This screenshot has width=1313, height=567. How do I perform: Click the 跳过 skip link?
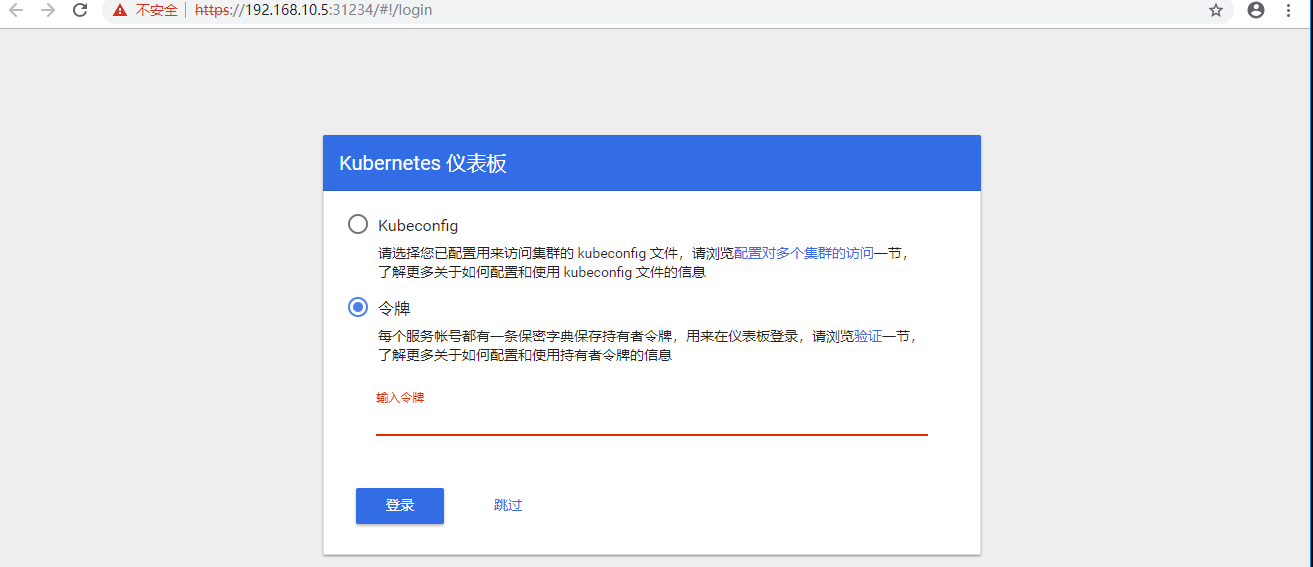click(x=508, y=505)
